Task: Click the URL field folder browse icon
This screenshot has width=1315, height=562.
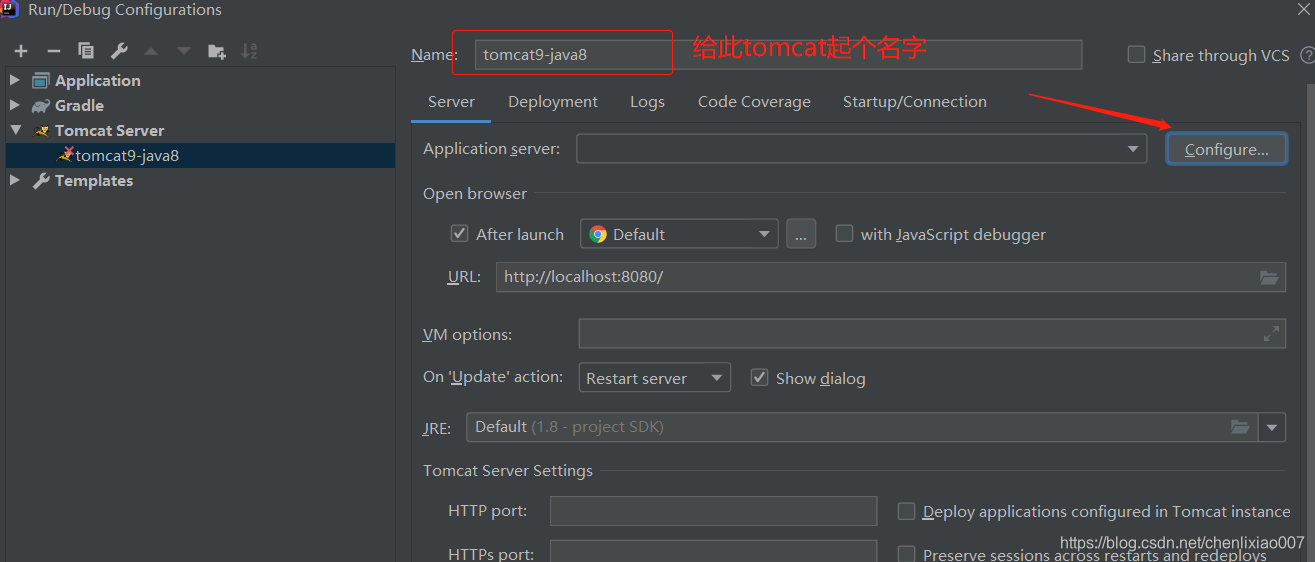Action: point(1269,277)
